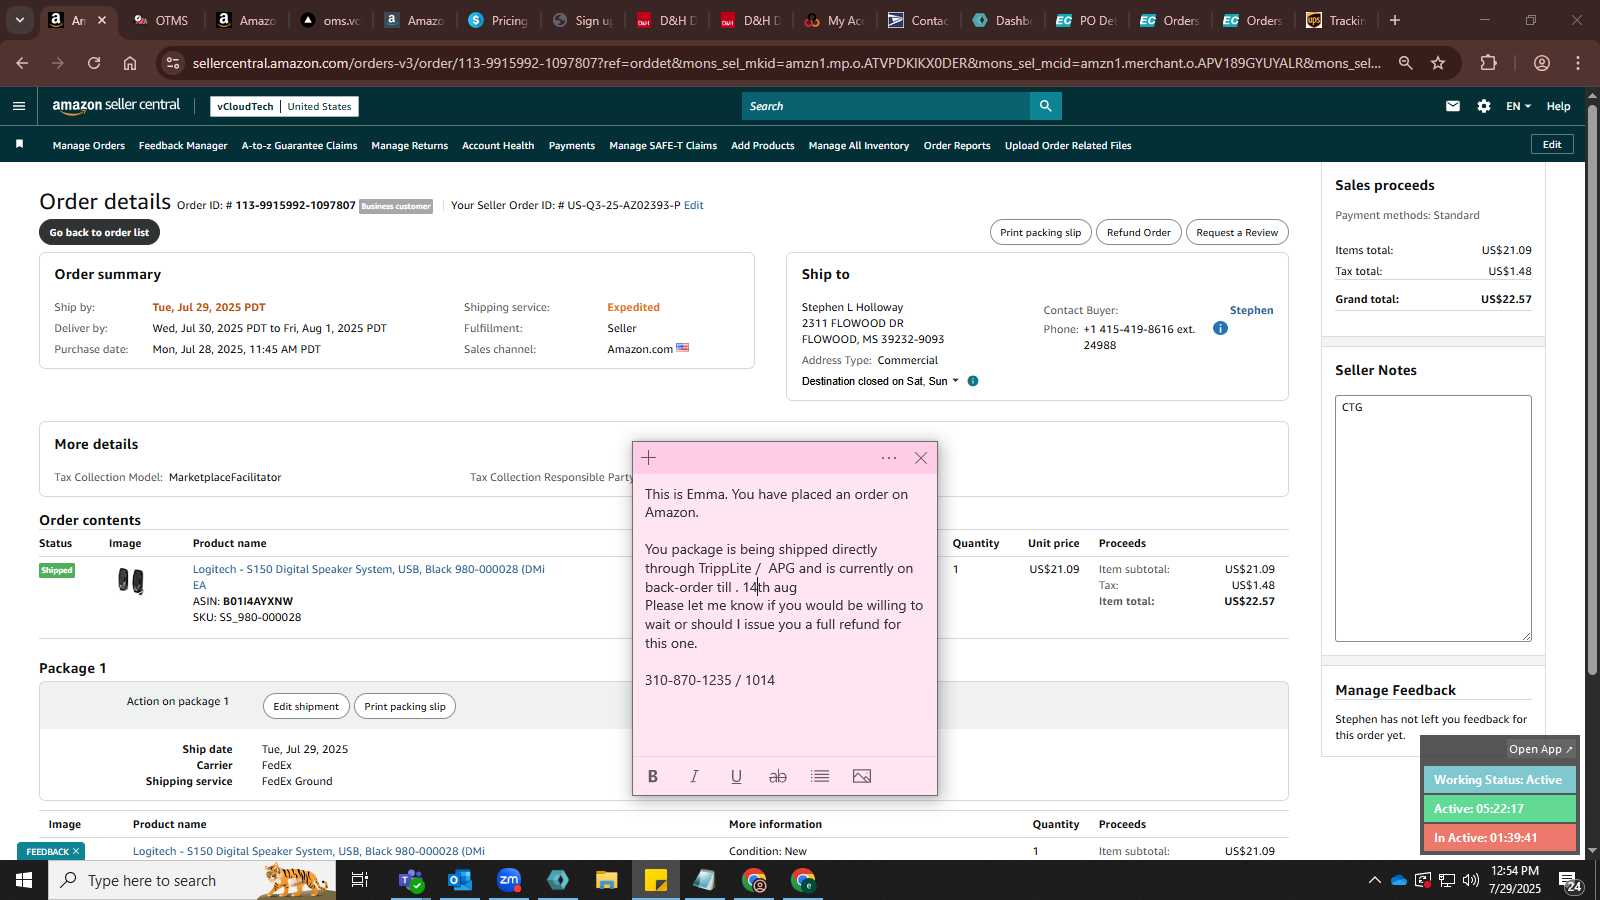This screenshot has height=900, width=1600.
Task: Click the Edit shipment button
Action: point(306,706)
